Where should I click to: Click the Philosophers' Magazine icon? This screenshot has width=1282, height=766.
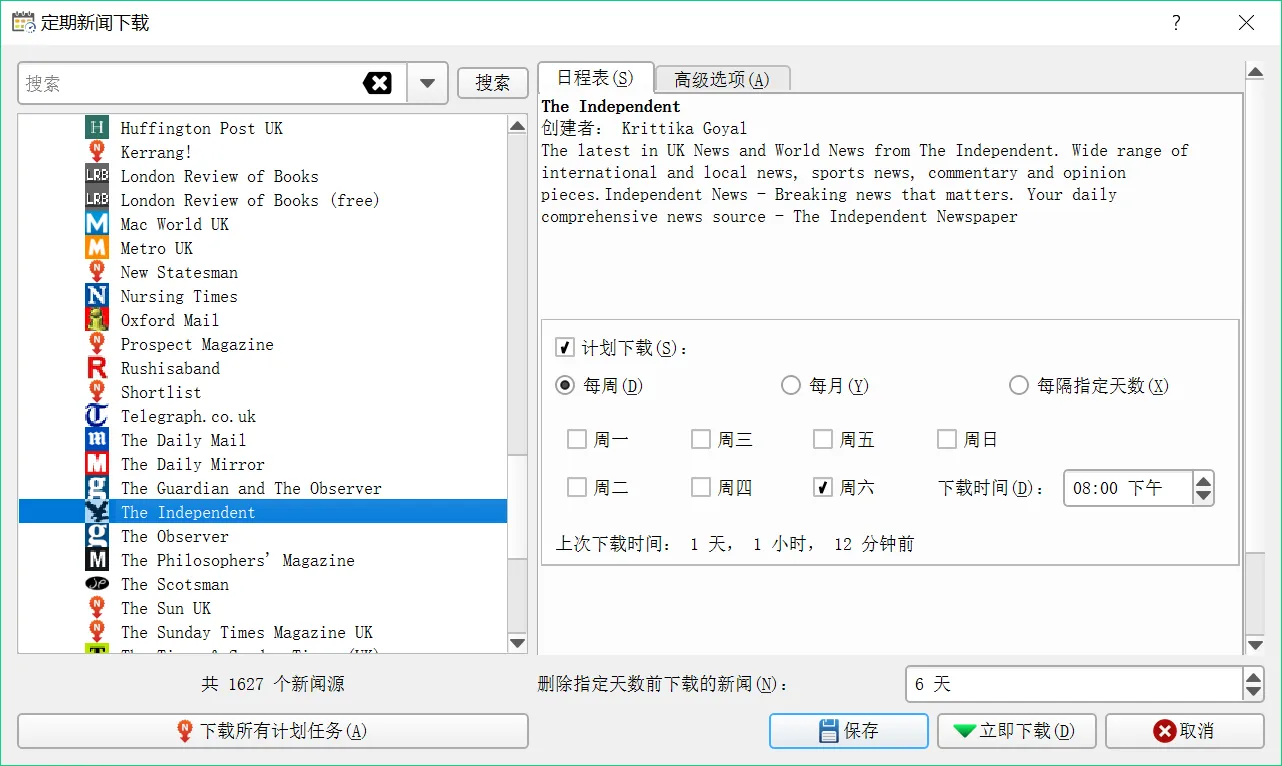pyautogui.click(x=97, y=560)
